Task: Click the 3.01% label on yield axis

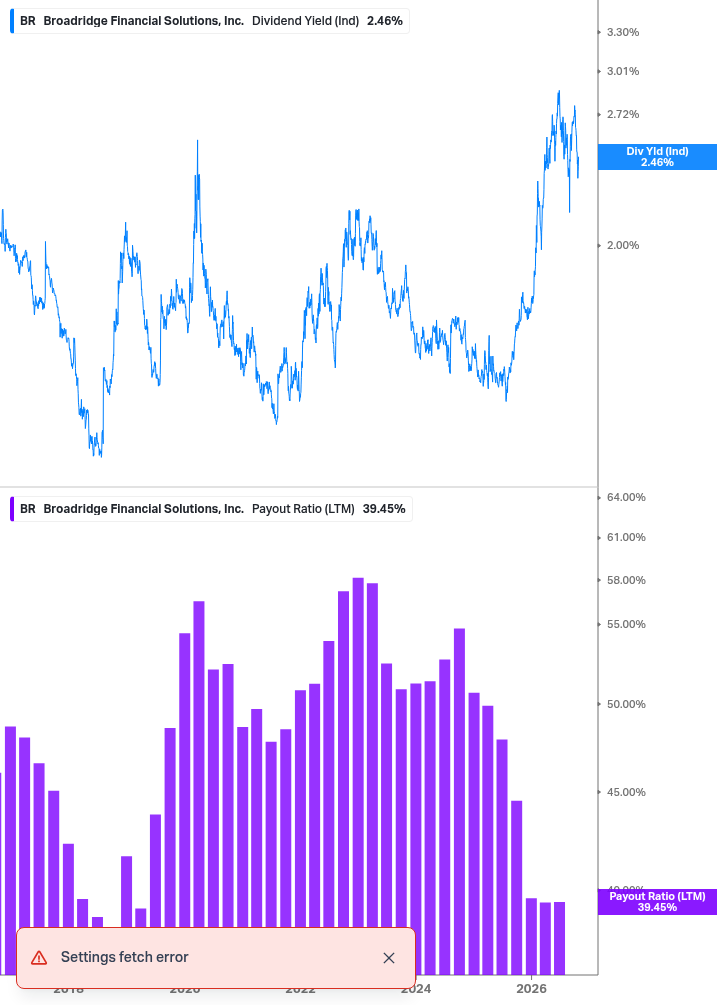Action: click(x=623, y=71)
